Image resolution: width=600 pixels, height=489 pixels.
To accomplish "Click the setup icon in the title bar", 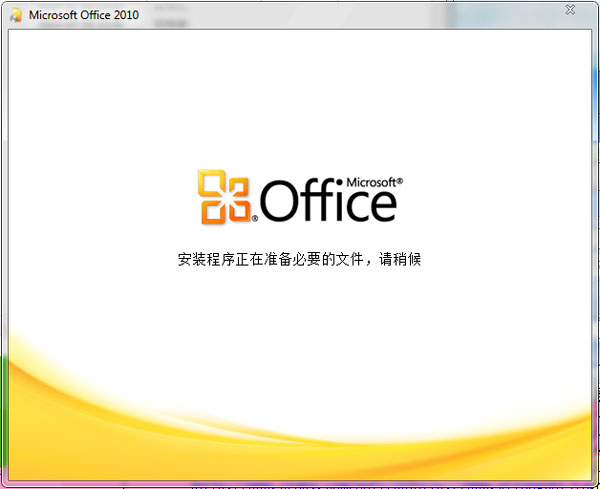I will click(15, 15).
